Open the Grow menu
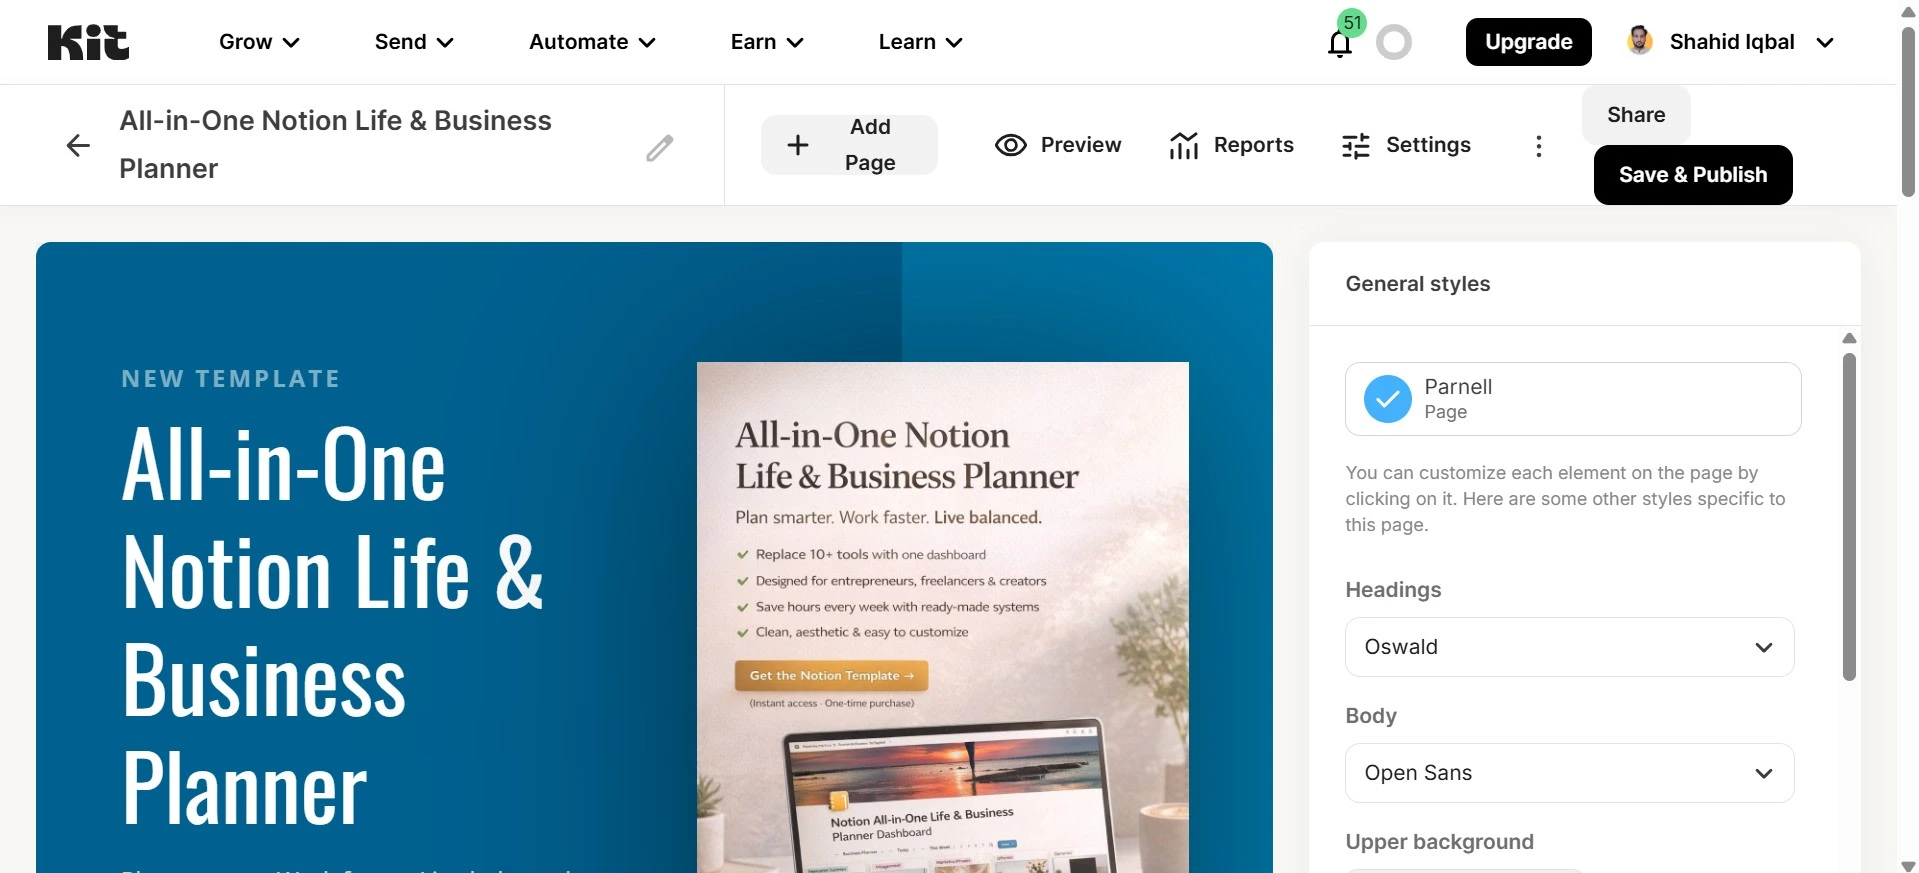The width and height of the screenshot is (1919, 873). coord(259,42)
